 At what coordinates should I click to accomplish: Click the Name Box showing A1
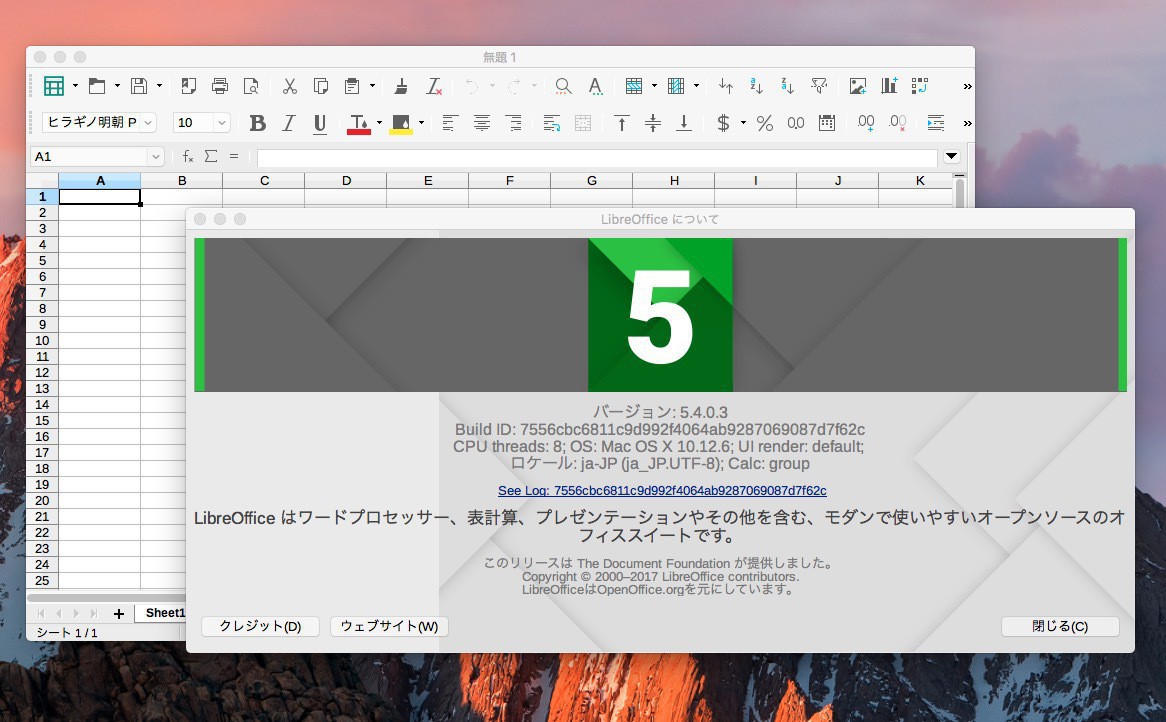97,156
